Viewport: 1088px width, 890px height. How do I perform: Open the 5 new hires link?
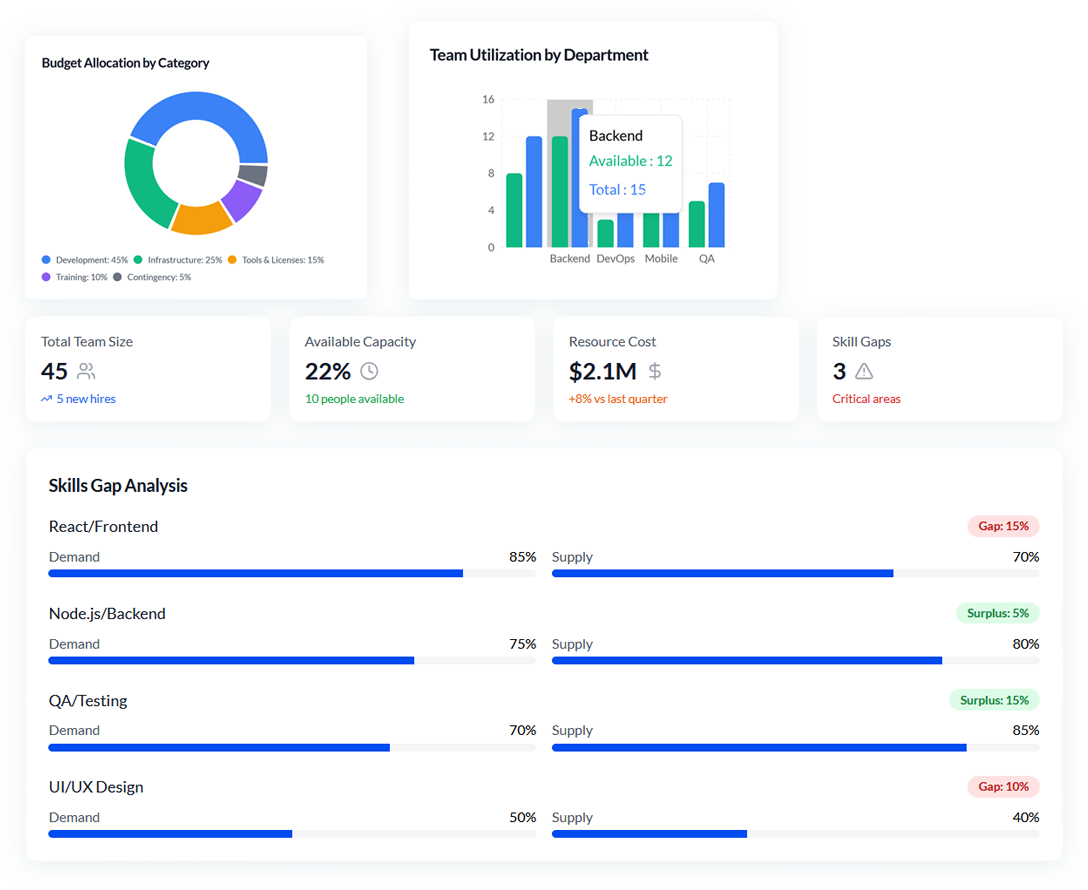tap(86, 399)
